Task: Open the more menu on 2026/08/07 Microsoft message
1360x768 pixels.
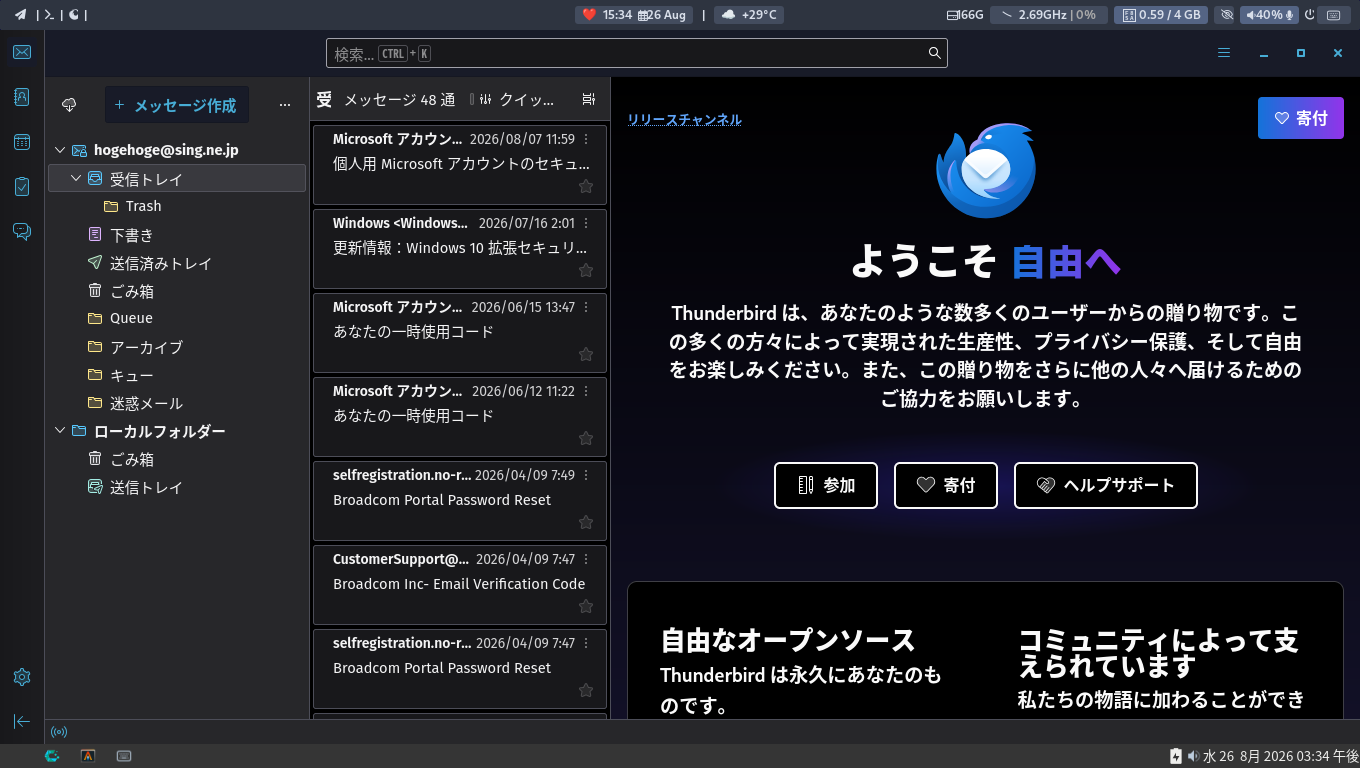Action: (x=587, y=139)
